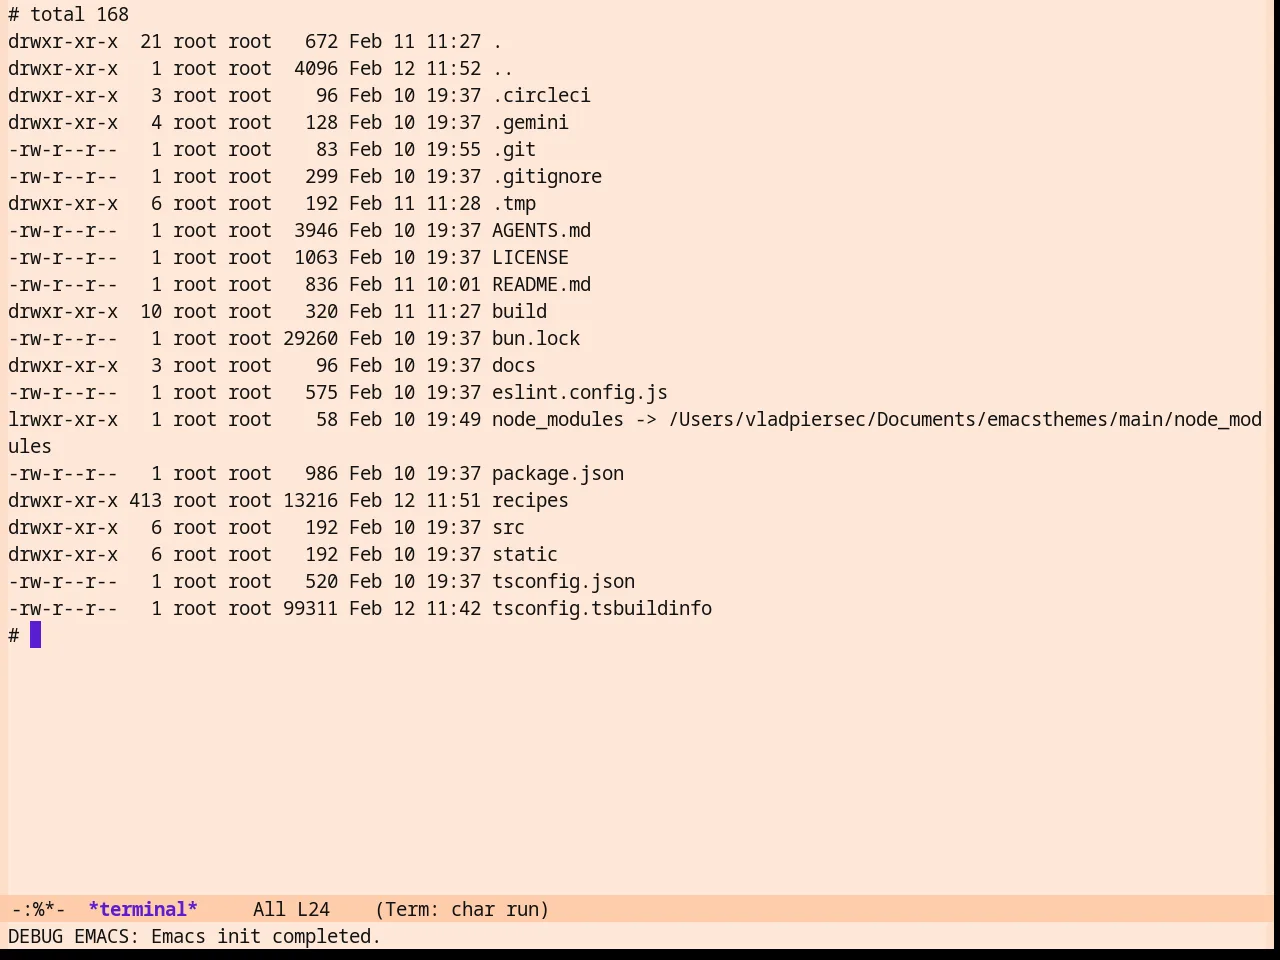1280x960 pixels.
Task: Select the tsconfig.tsbuildinfo file name
Action: [x=602, y=609]
